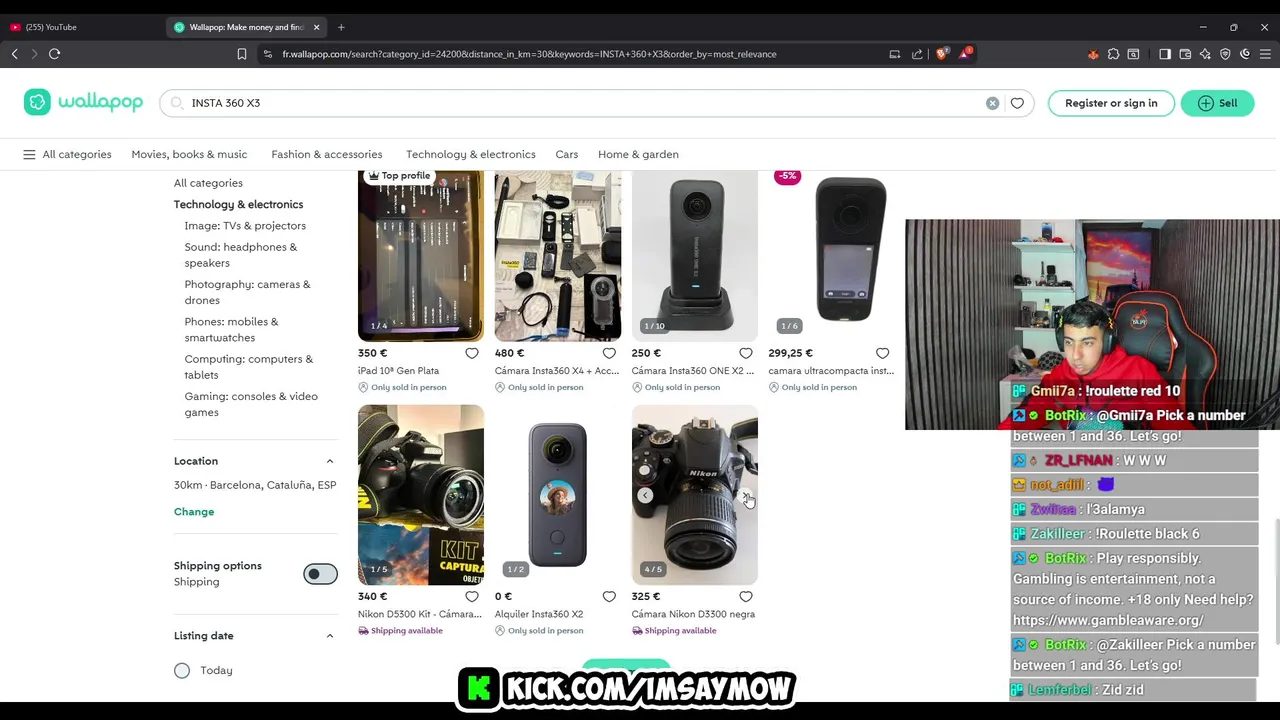The image size is (1280, 720).
Task: Open Movies, books & music category
Action: [189, 154]
